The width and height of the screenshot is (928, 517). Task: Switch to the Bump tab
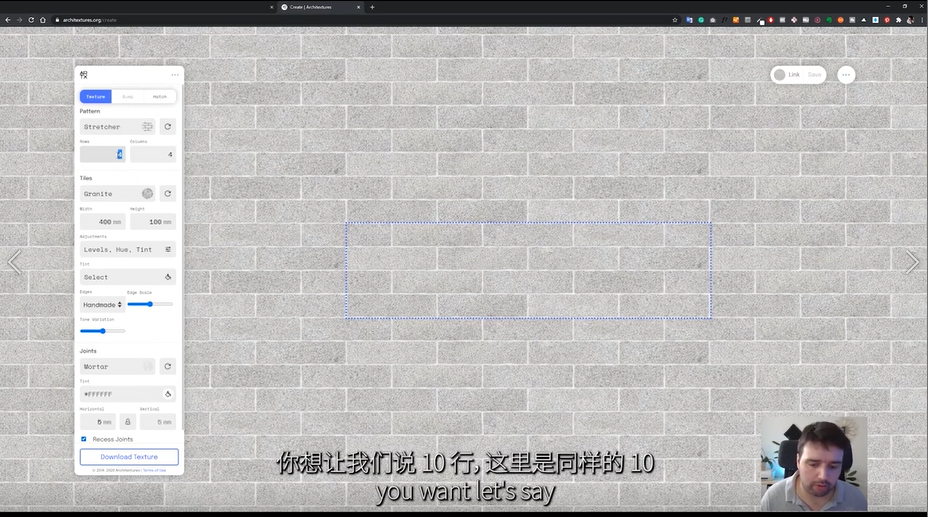point(128,96)
